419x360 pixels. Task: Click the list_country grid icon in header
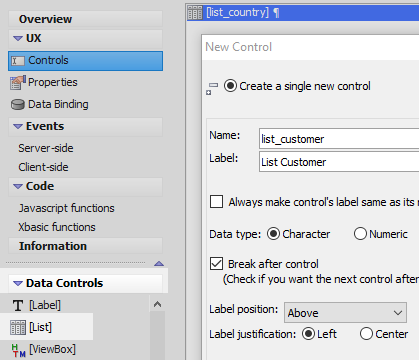pyautogui.click(x=195, y=13)
